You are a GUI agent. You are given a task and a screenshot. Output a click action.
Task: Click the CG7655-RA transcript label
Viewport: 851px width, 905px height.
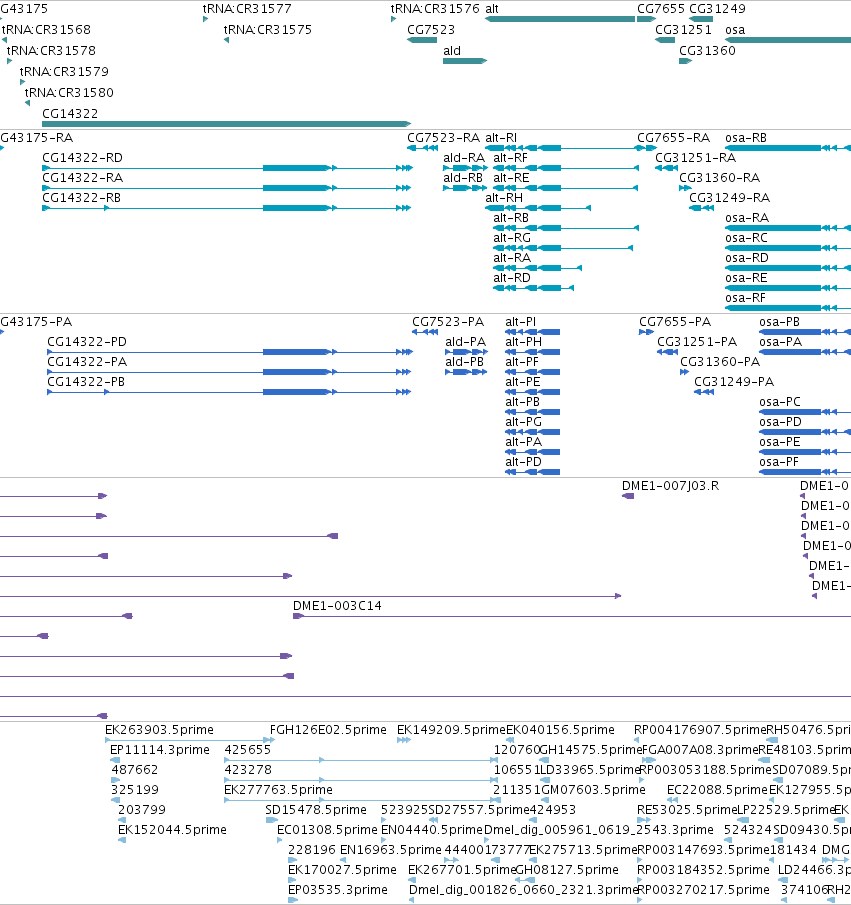pos(673,137)
